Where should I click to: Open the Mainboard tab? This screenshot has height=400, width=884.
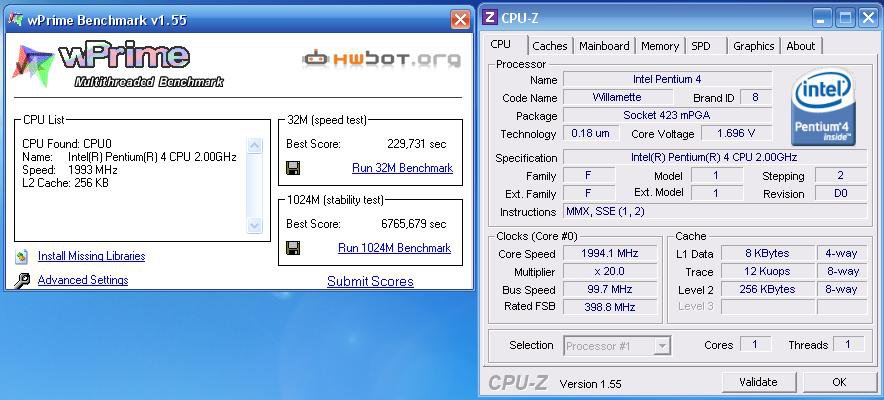click(x=604, y=46)
